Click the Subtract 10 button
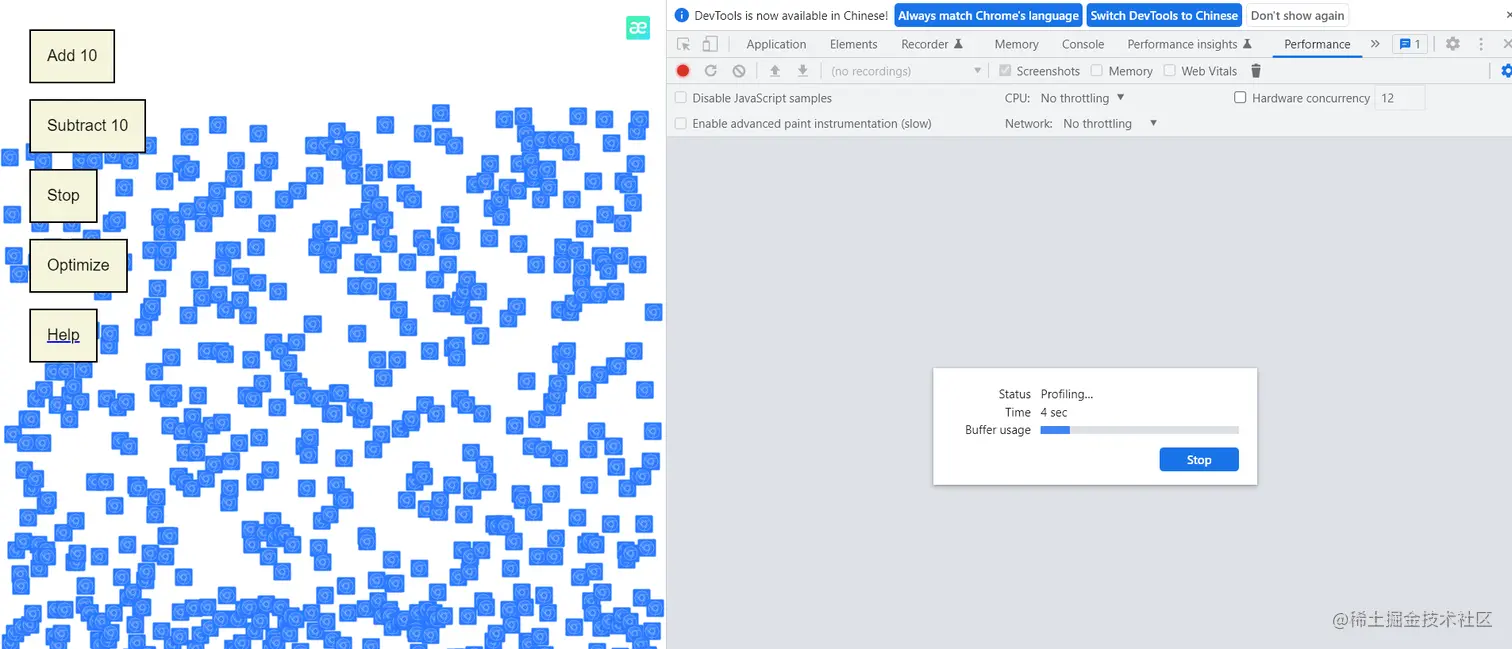1512x649 pixels. 88,126
